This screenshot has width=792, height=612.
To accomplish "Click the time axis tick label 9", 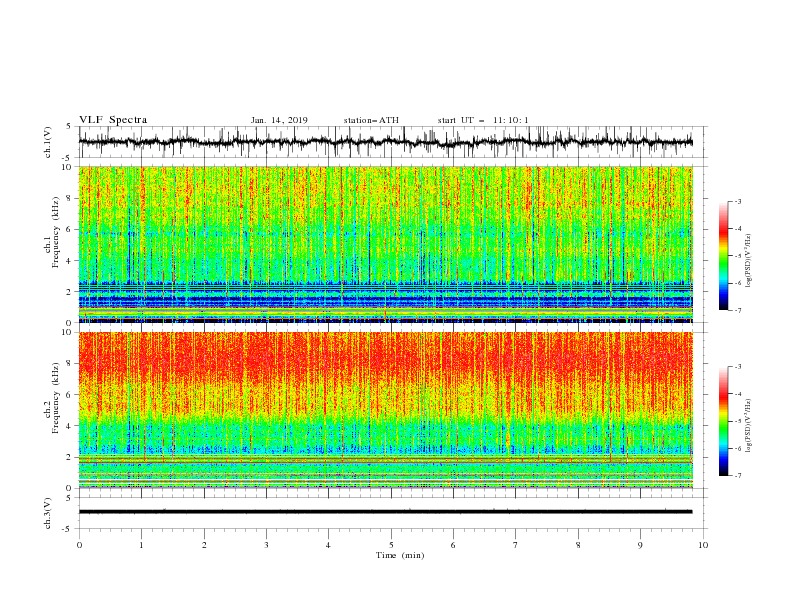I will point(640,545).
